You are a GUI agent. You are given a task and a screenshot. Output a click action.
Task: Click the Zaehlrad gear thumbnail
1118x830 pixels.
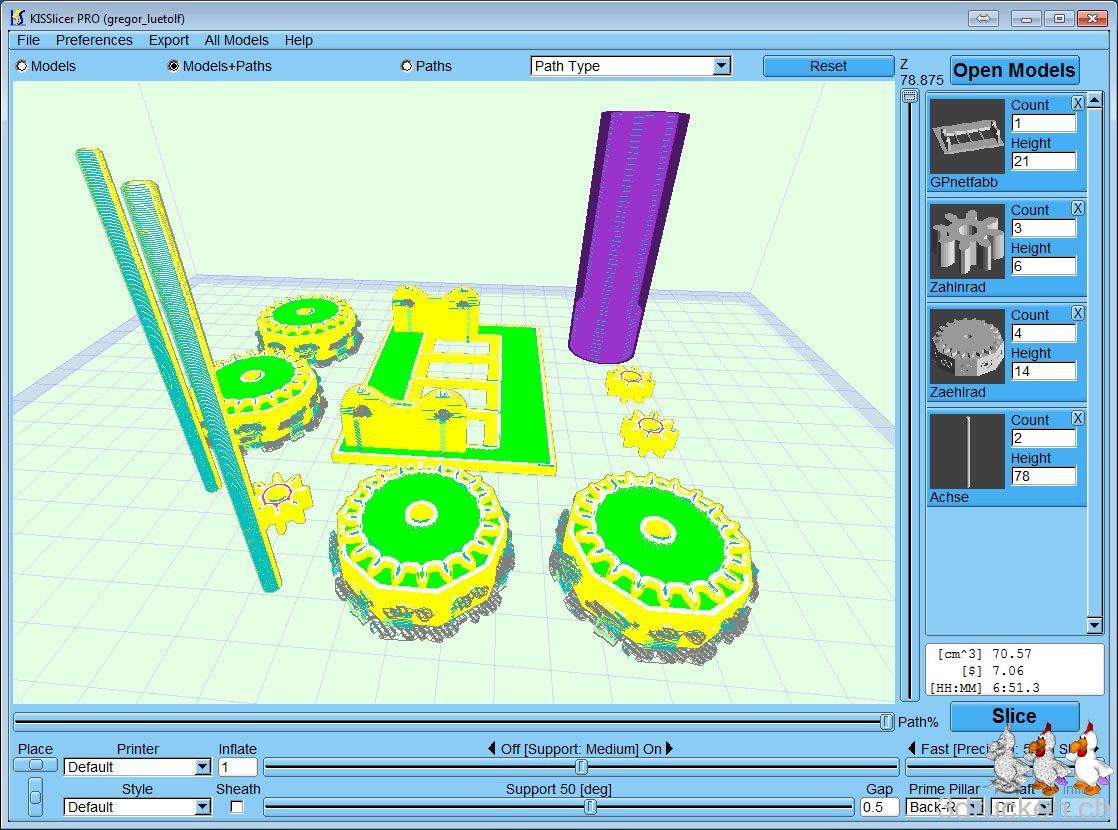pos(967,346)
